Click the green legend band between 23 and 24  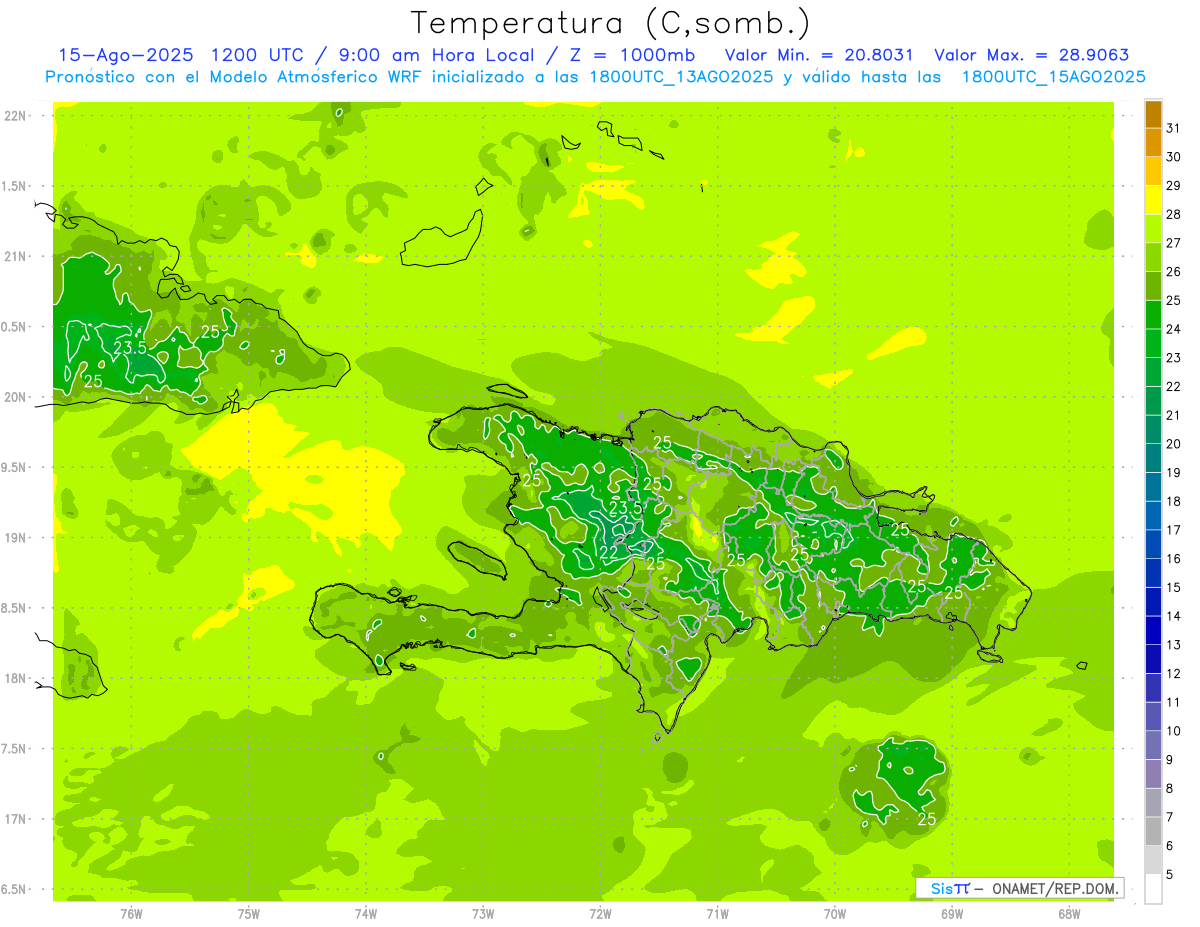pos(1153,344)
